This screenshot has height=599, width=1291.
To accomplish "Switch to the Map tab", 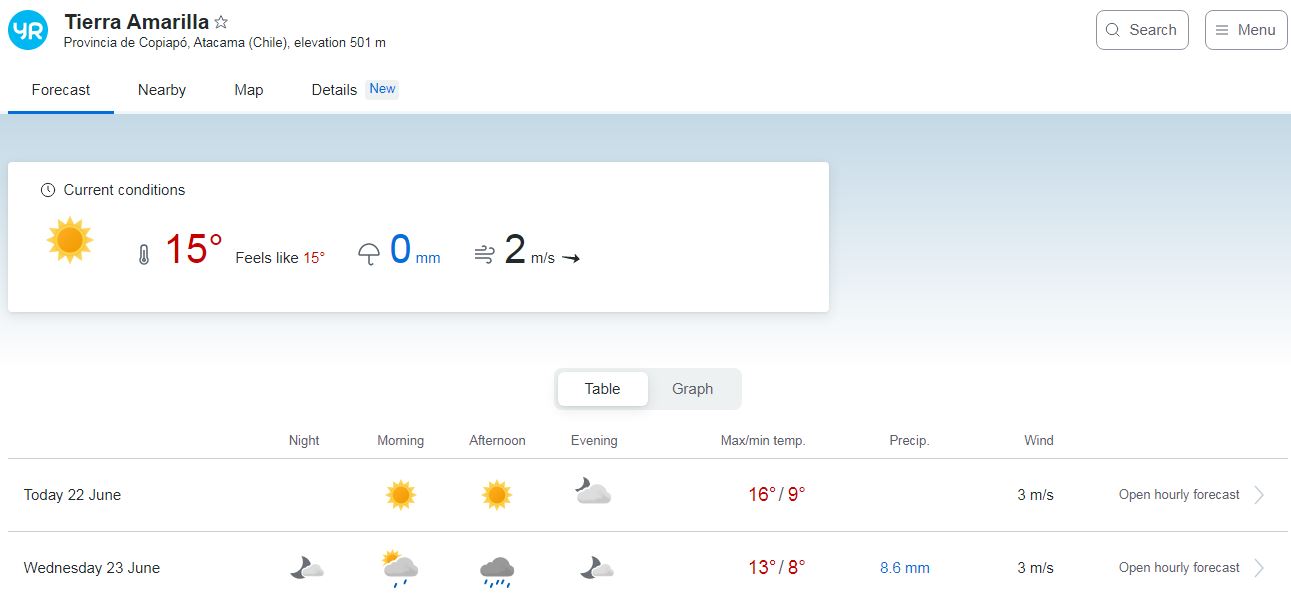I will [248, 90].
